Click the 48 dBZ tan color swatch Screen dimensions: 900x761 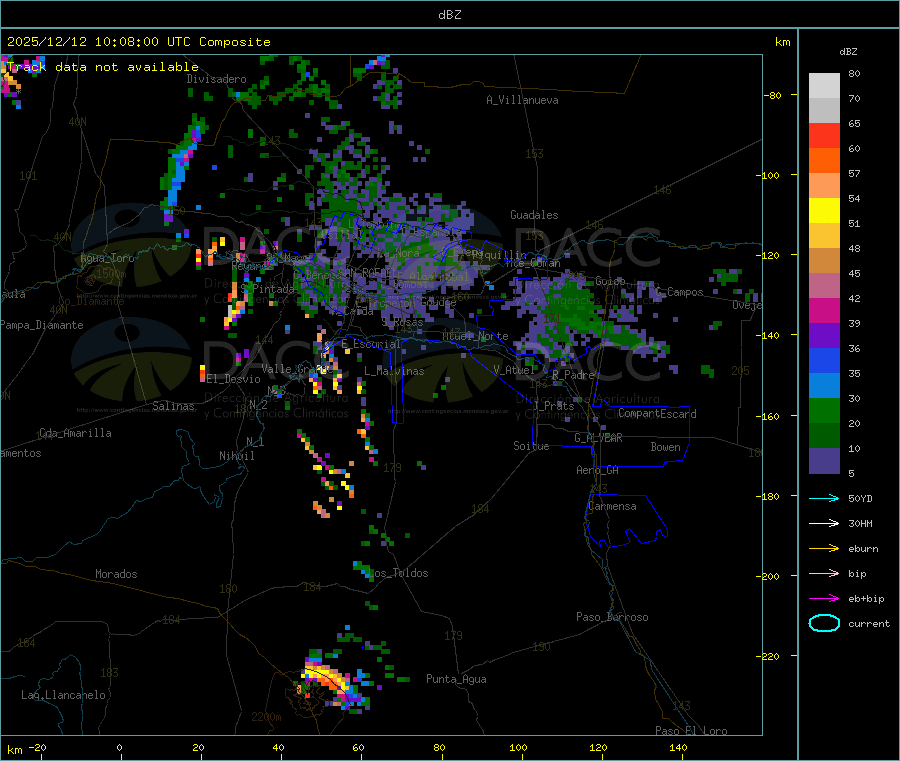click(x=824, y=261)
